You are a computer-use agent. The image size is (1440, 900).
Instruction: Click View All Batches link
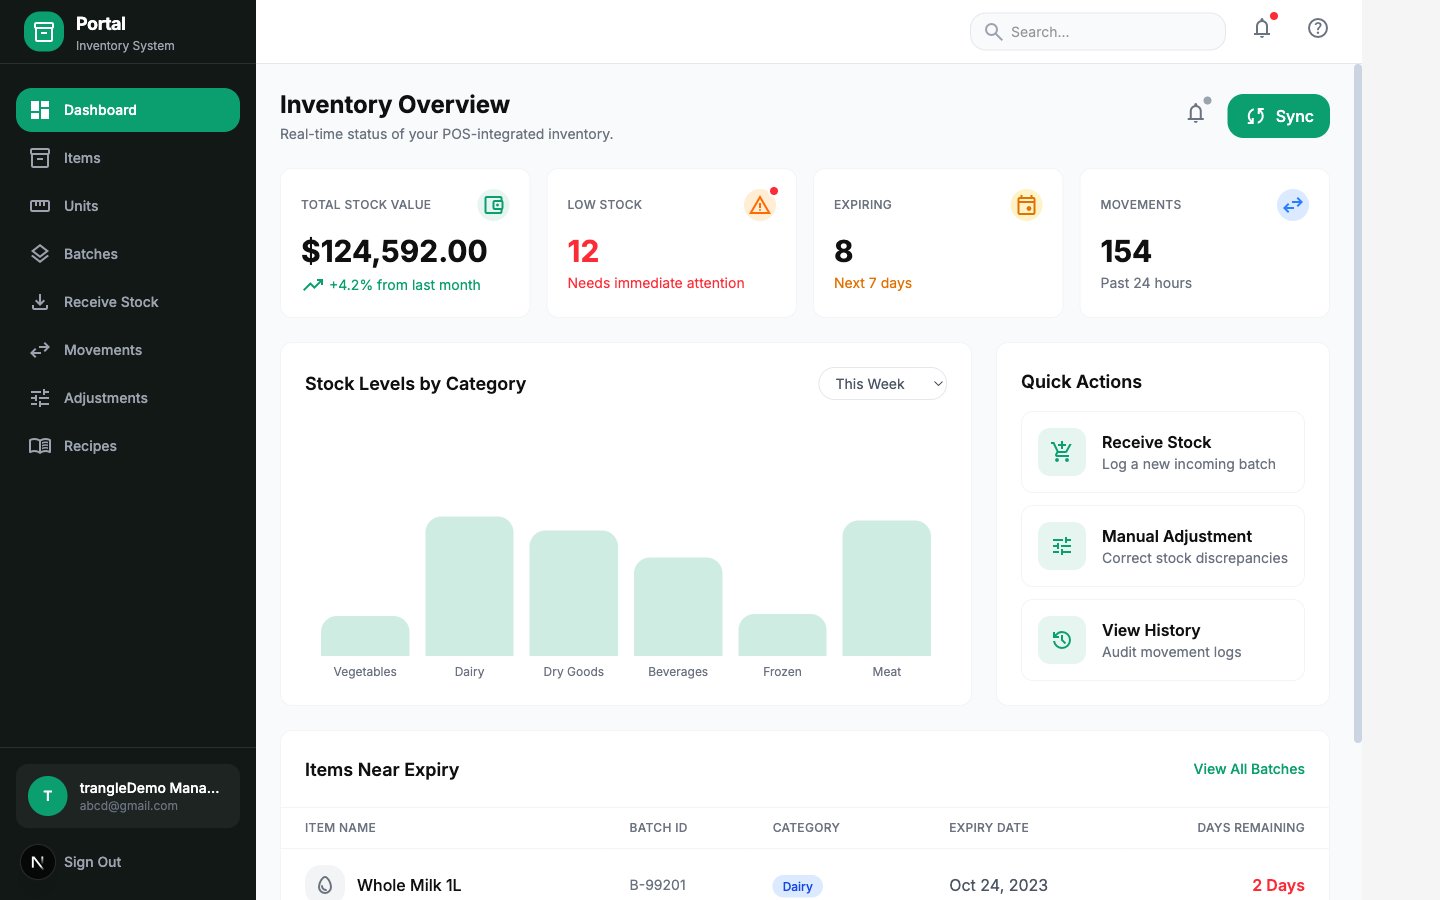coord(1249,769)
